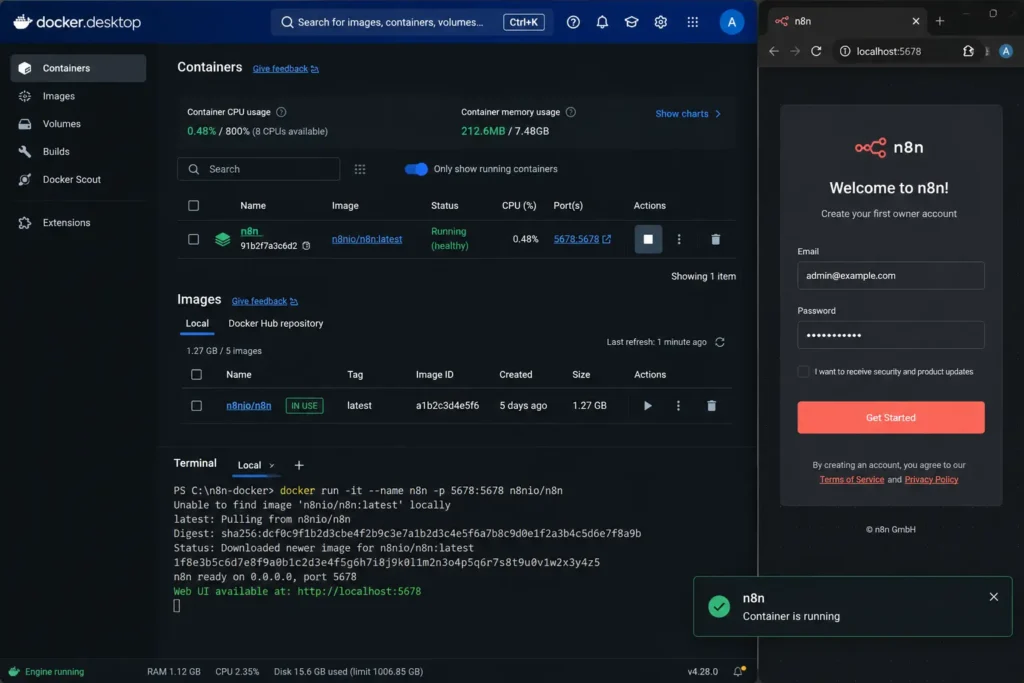Add a new terminal tab
1024x683 pixels.
[298, 465]
